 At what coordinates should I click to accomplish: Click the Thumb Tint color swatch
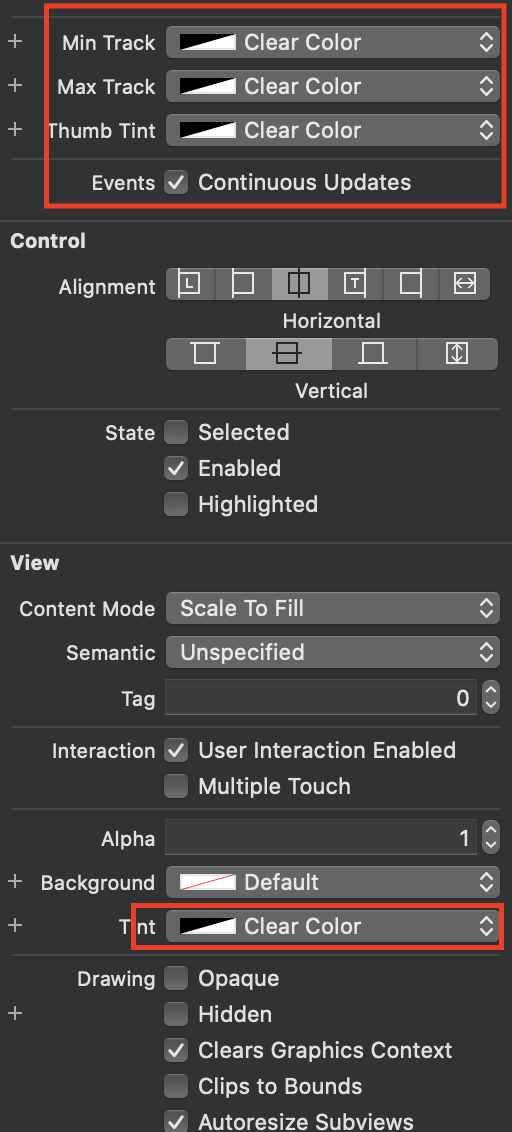coord(208,131)
